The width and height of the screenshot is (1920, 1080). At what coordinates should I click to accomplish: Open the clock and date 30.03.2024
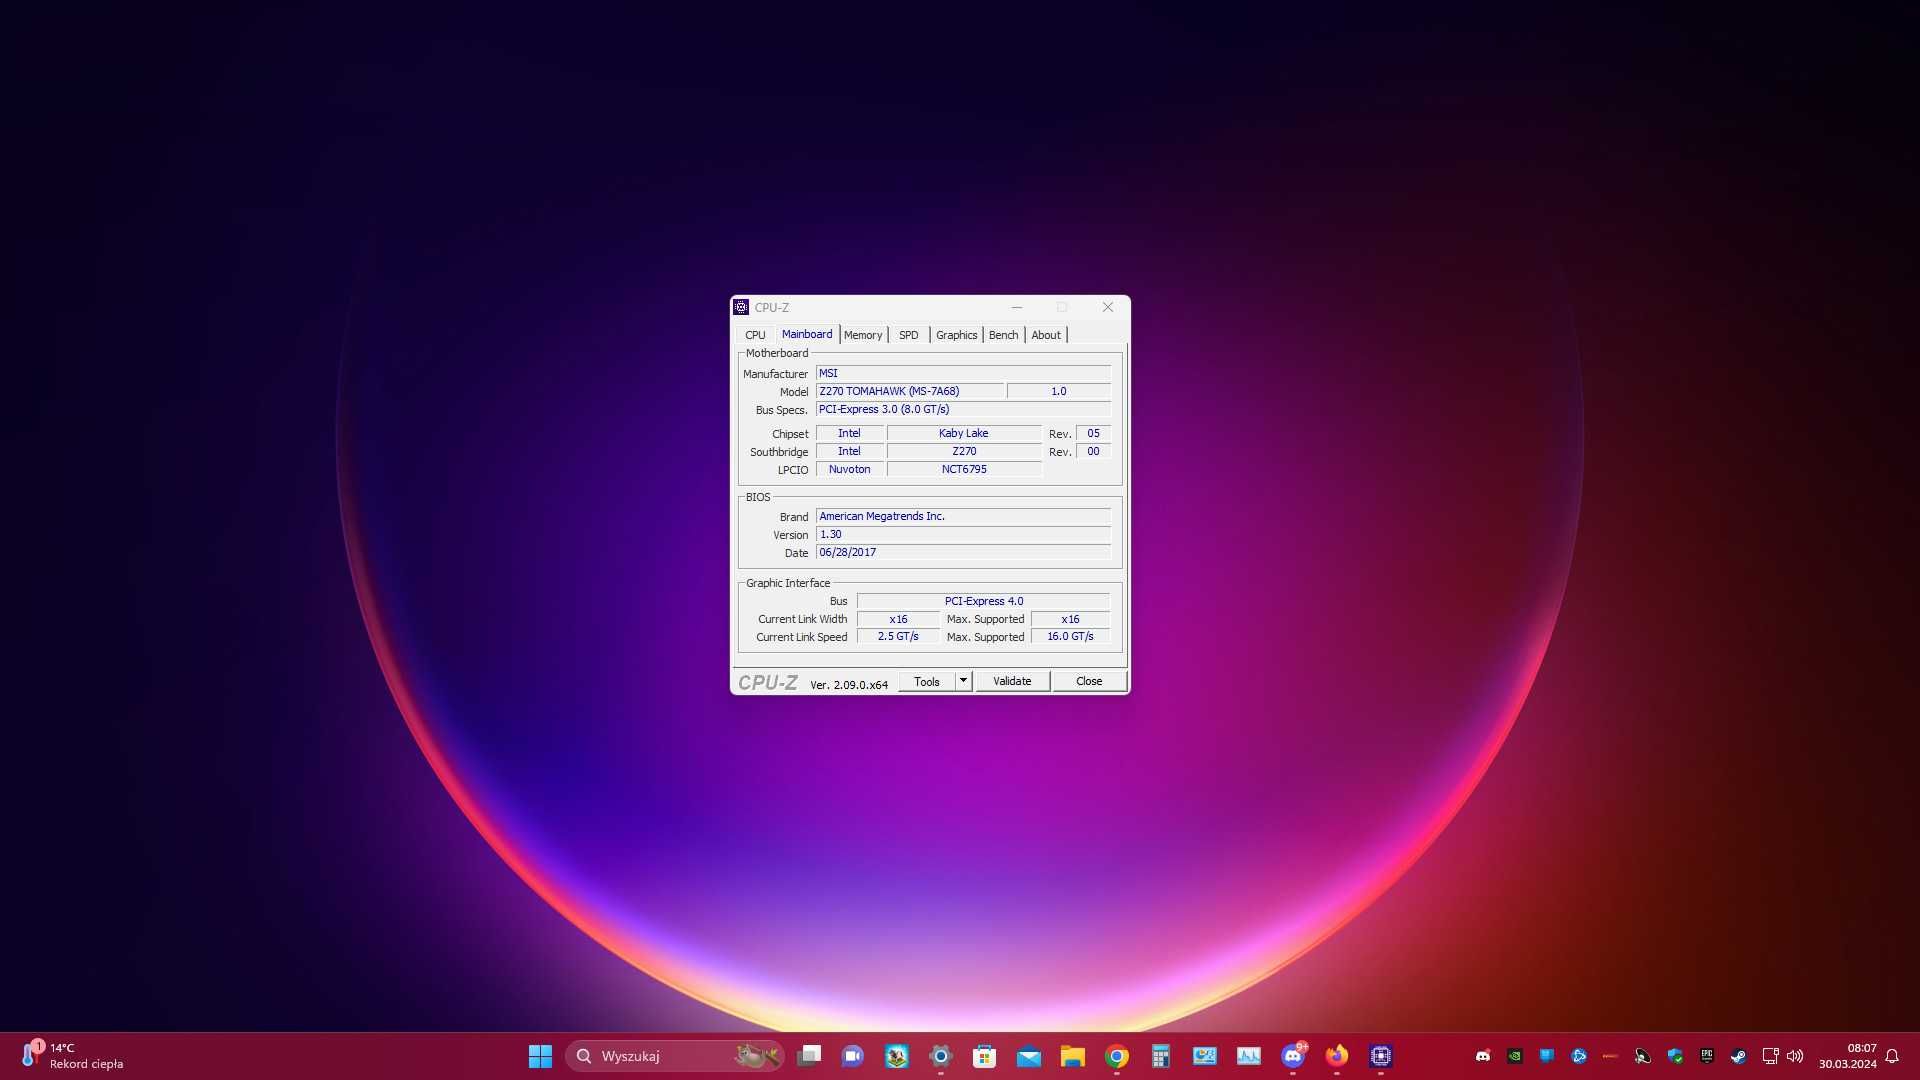click(x=1847, y=1056)
